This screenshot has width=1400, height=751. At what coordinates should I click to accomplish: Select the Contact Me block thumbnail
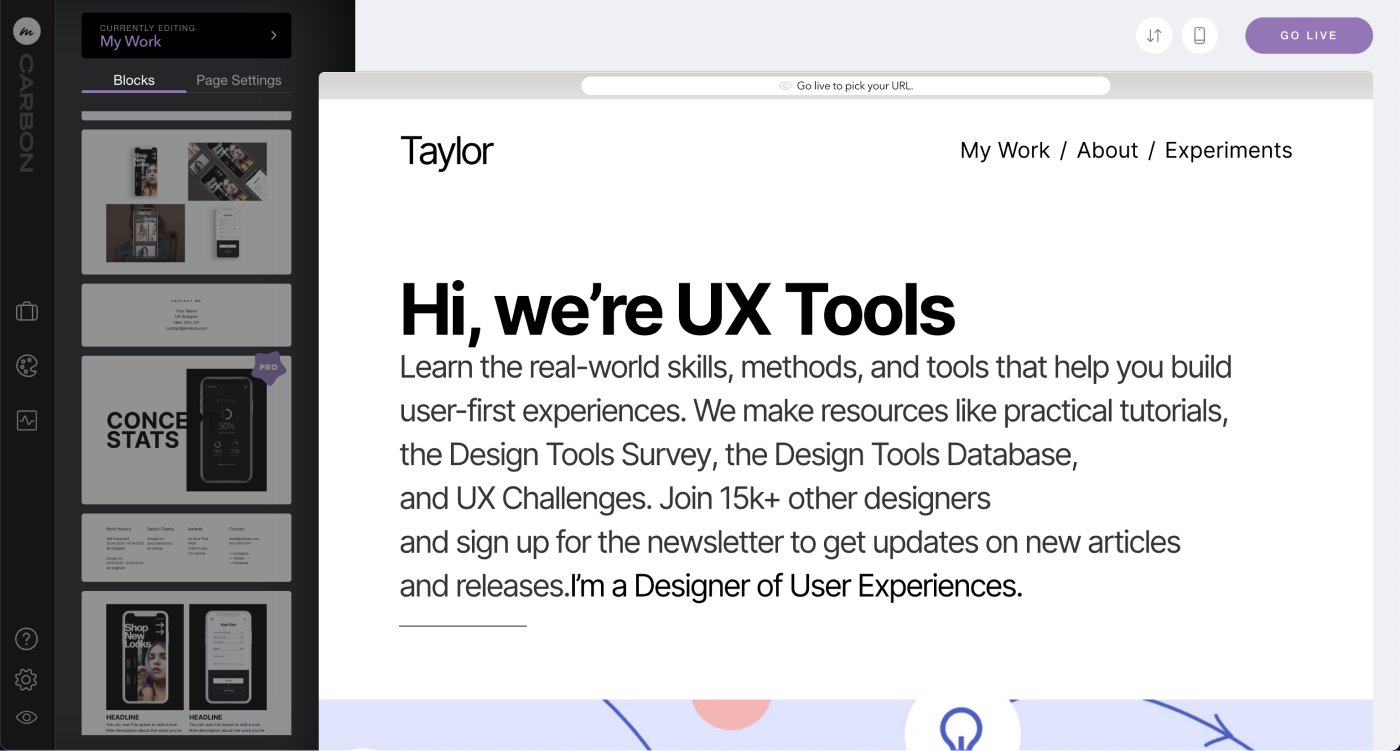pos(187,315)
